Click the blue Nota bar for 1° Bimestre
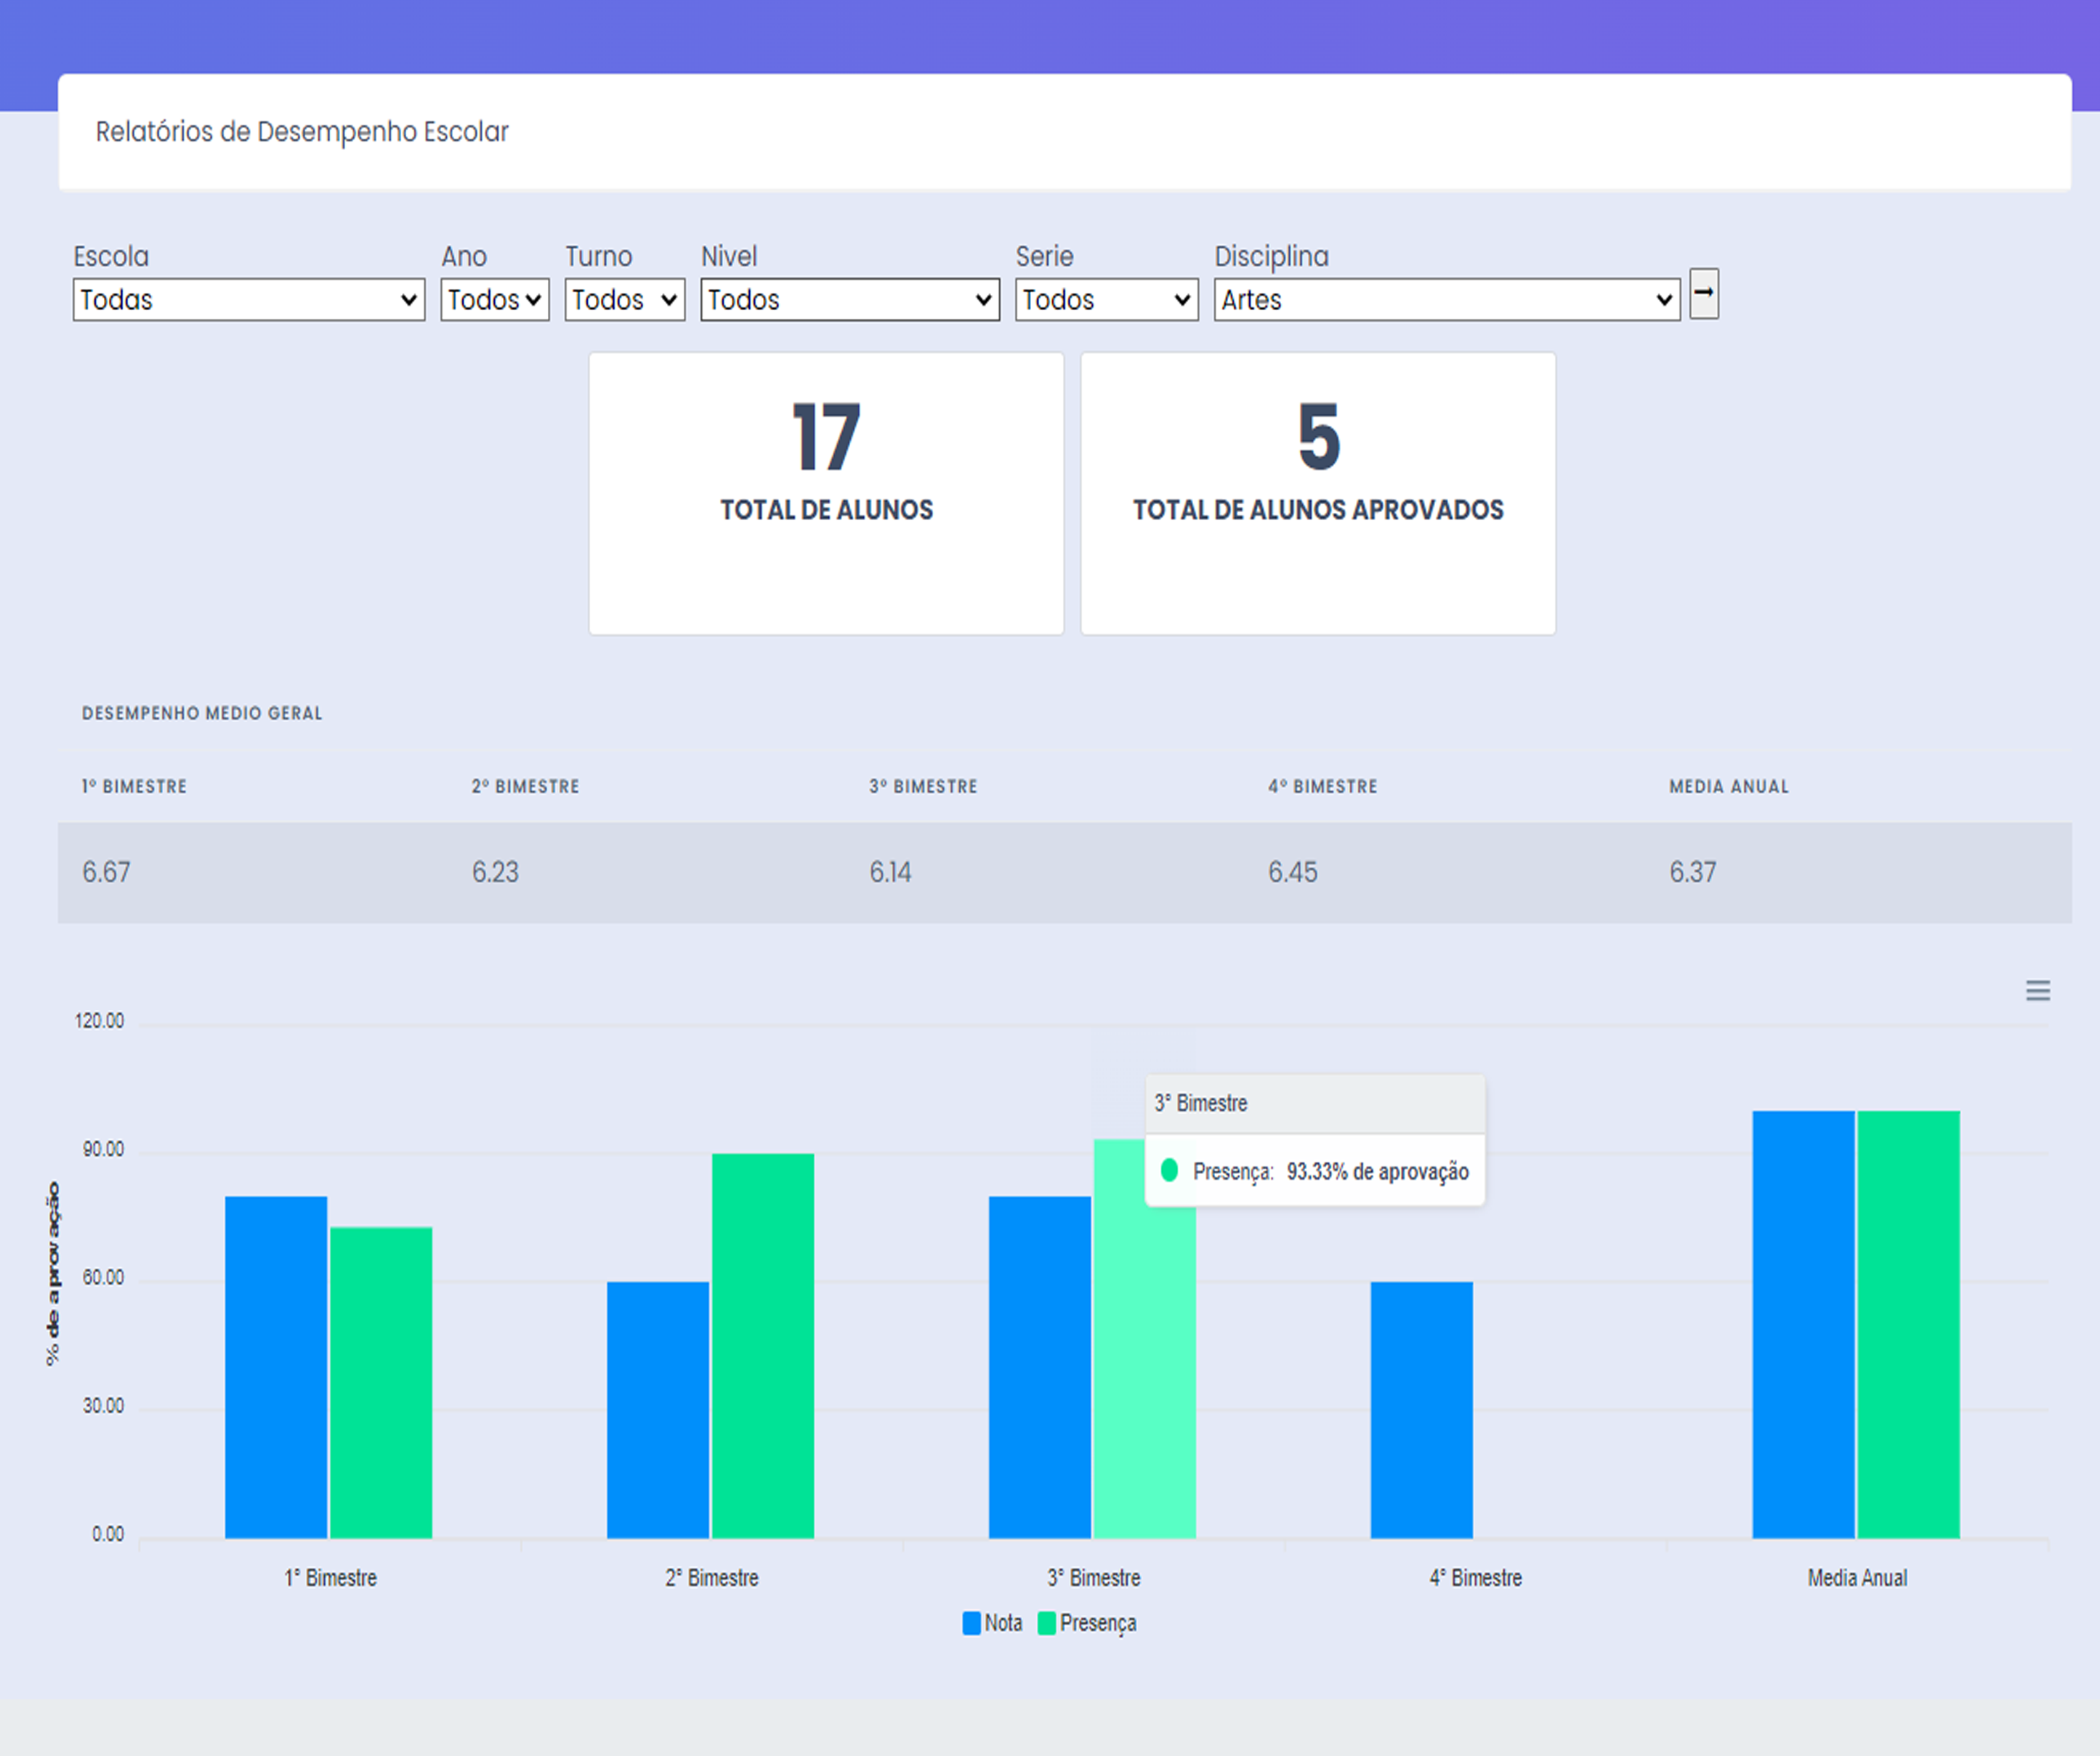This screenshot has width=2100, height=1756. 276,1366
